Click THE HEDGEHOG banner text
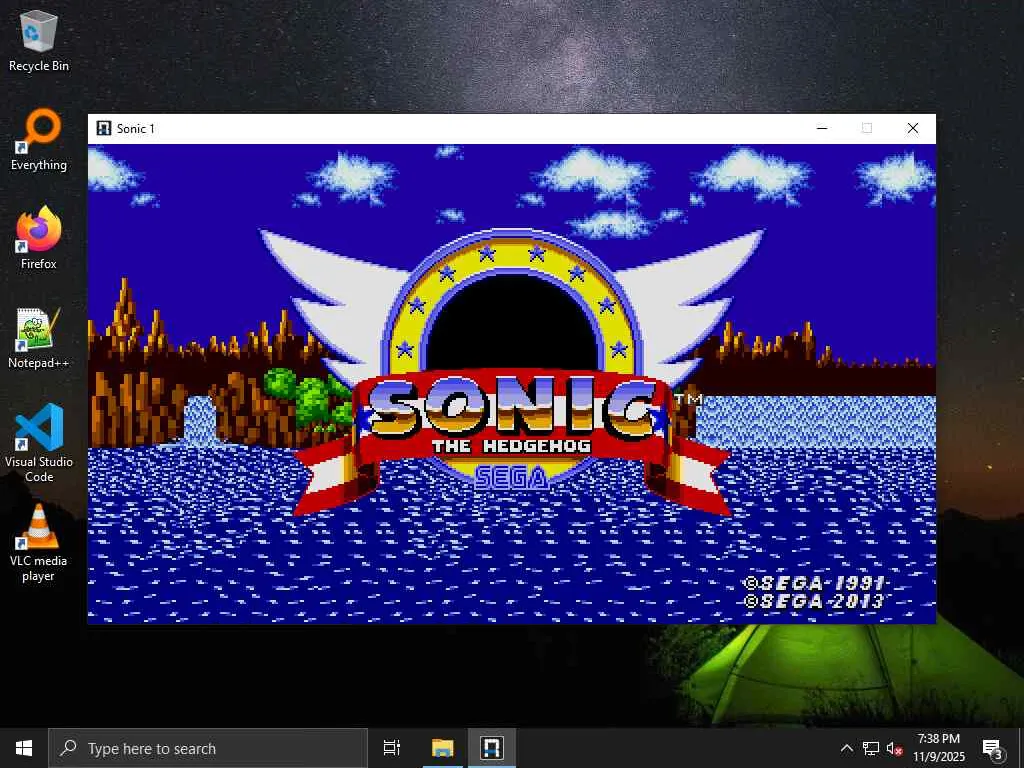The image size is (1024, 768). (511, 446)
